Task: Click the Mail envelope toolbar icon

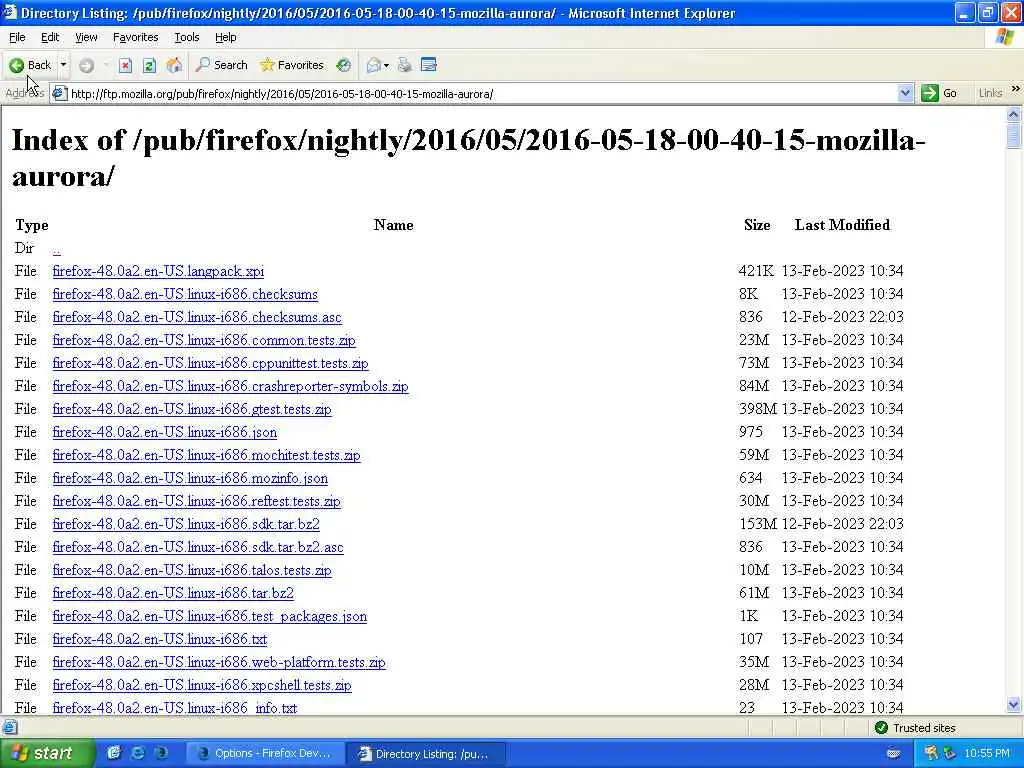Action: pos(374,65)
